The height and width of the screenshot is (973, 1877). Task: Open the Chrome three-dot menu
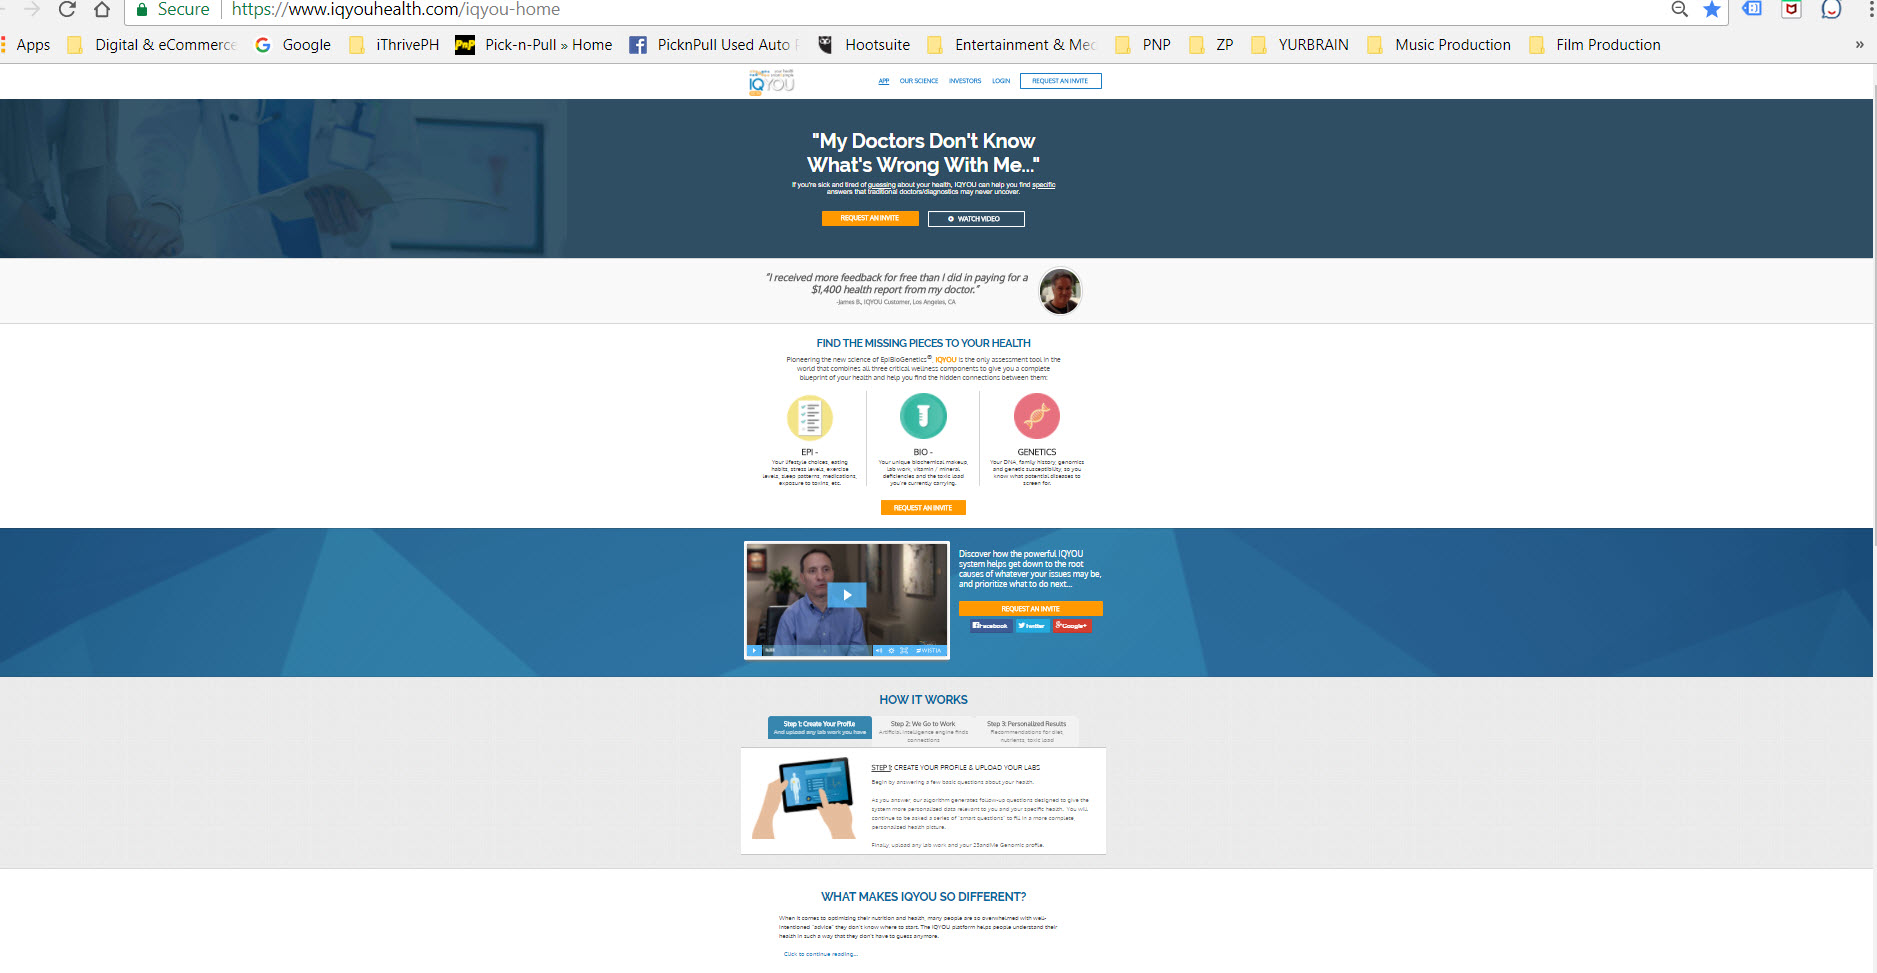(1871, 10)
